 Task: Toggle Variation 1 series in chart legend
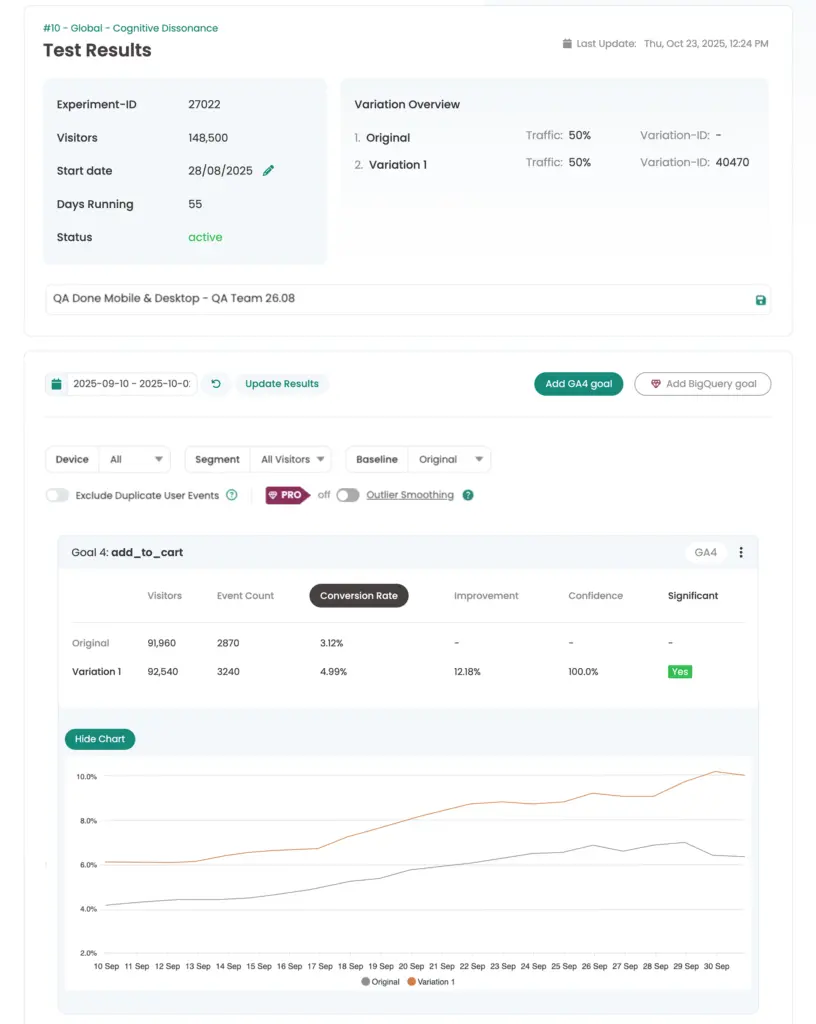coord(430,982)
